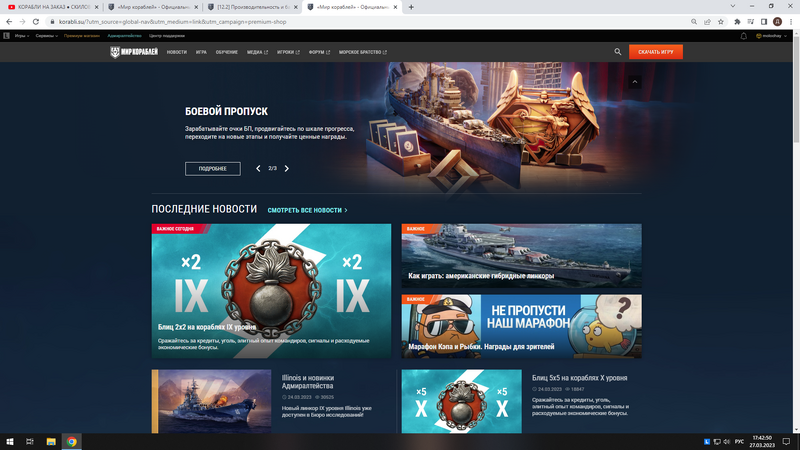
Task: Click the Скачать игру button
Action: point(655,51)
